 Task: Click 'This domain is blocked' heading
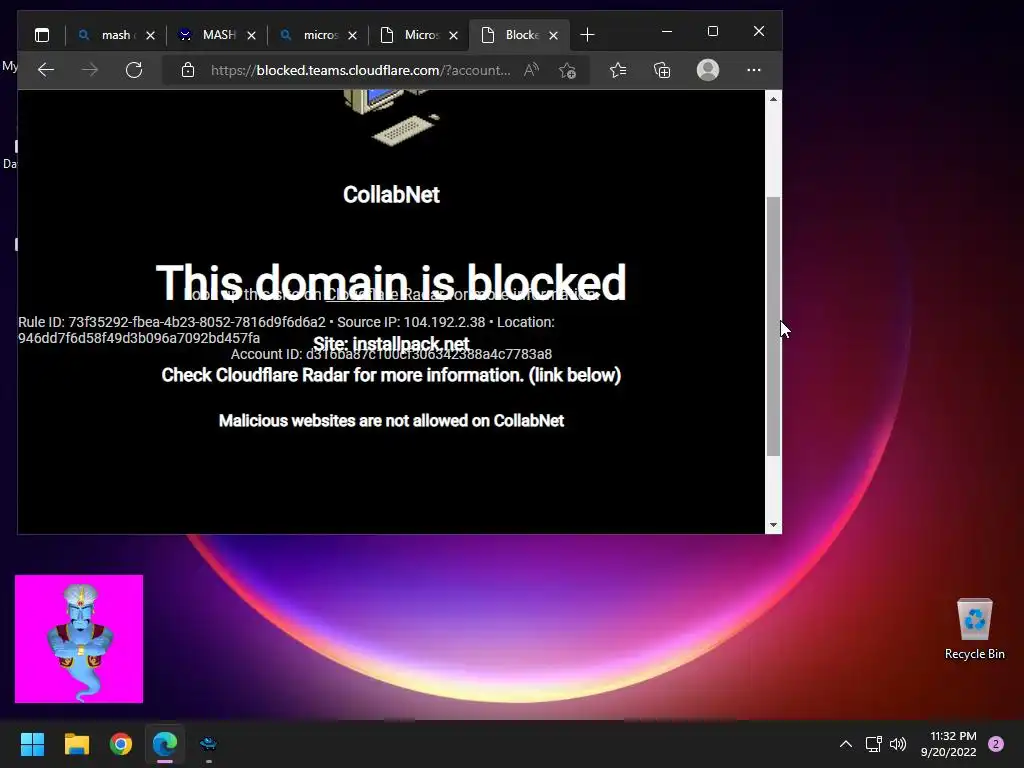coord(391,282)
